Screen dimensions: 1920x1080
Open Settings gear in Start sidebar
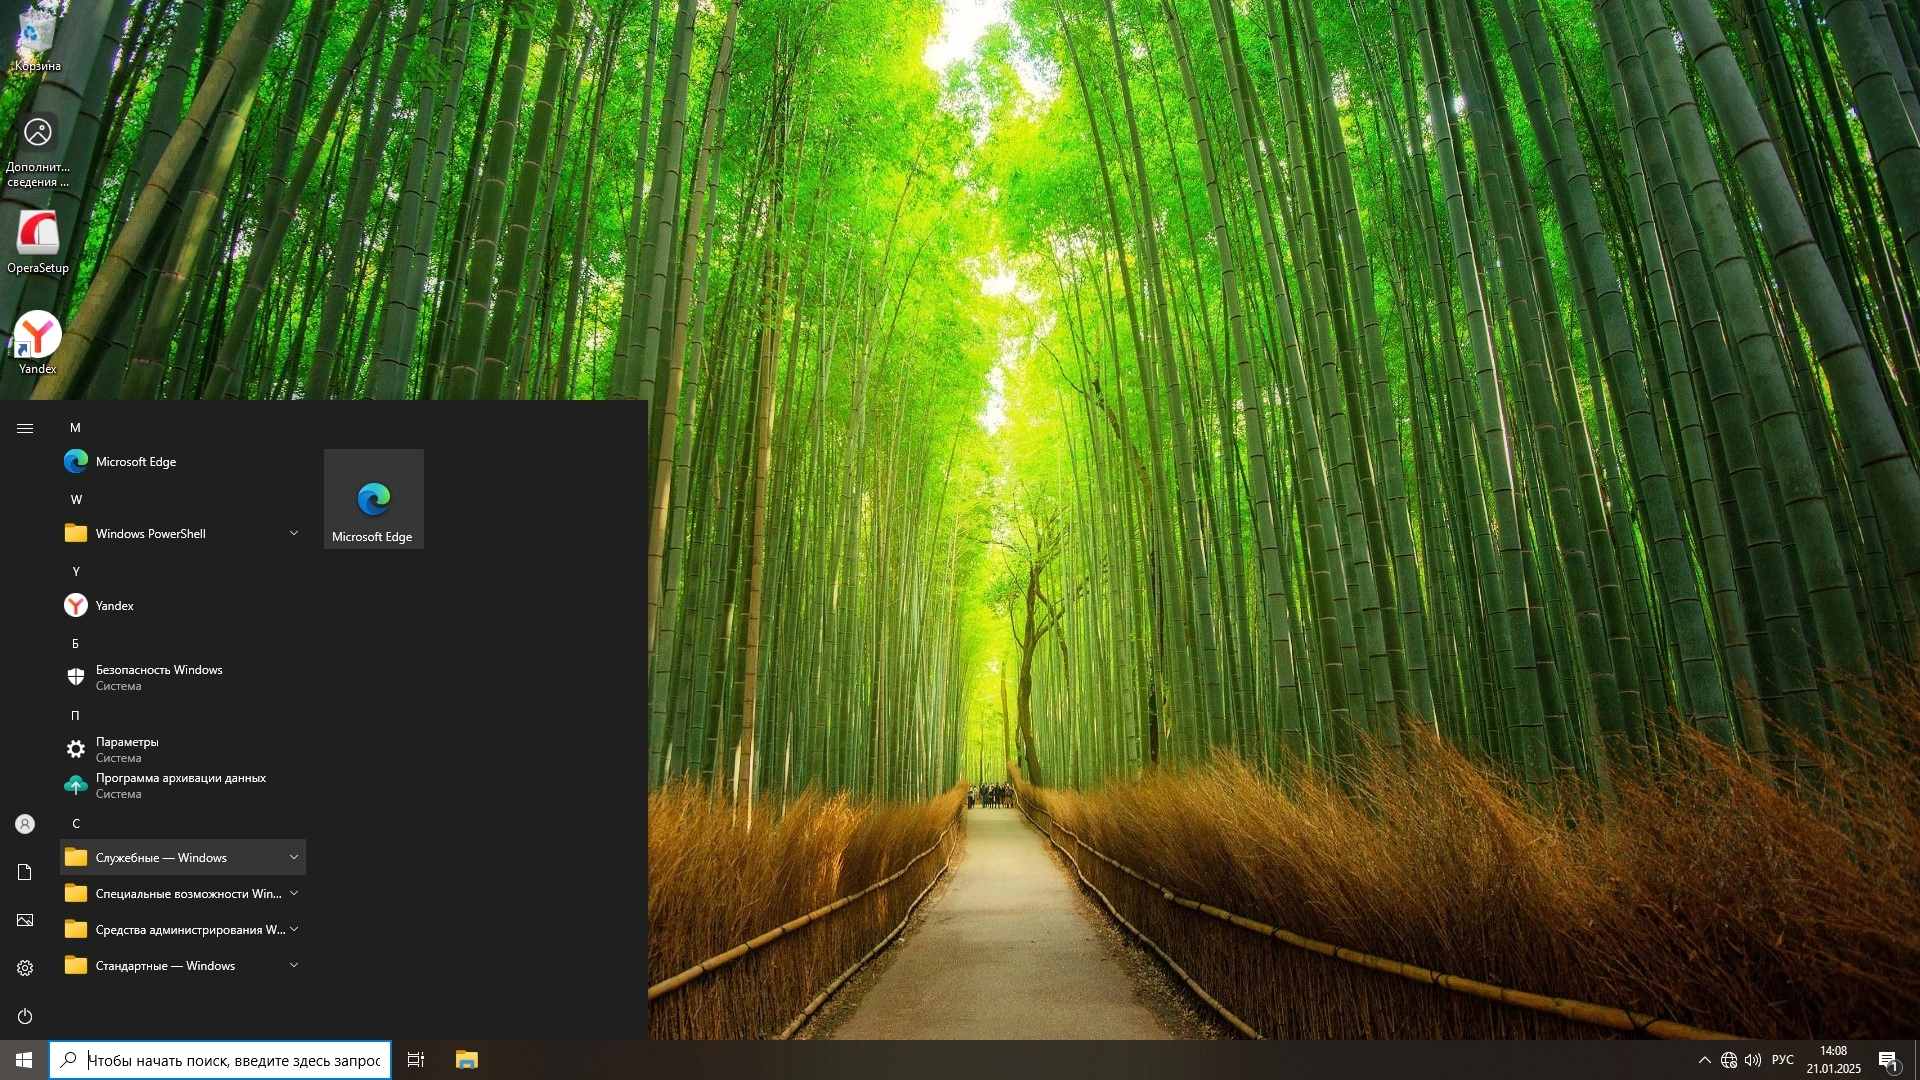pos(25,968)
